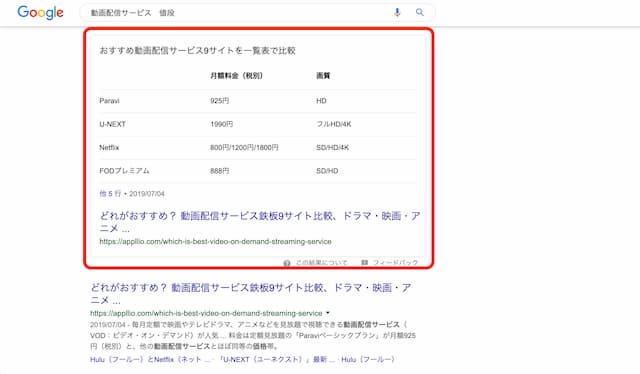
Task: Open the second result title どれがおすすめ？ 動画配信サービス
Action: tap(251, 294)
